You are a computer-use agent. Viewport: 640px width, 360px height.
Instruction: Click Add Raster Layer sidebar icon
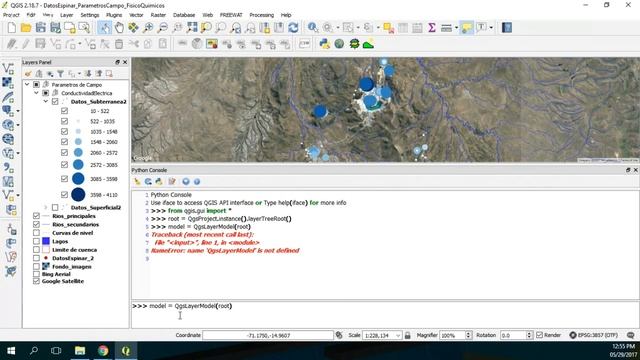point(8,82)
